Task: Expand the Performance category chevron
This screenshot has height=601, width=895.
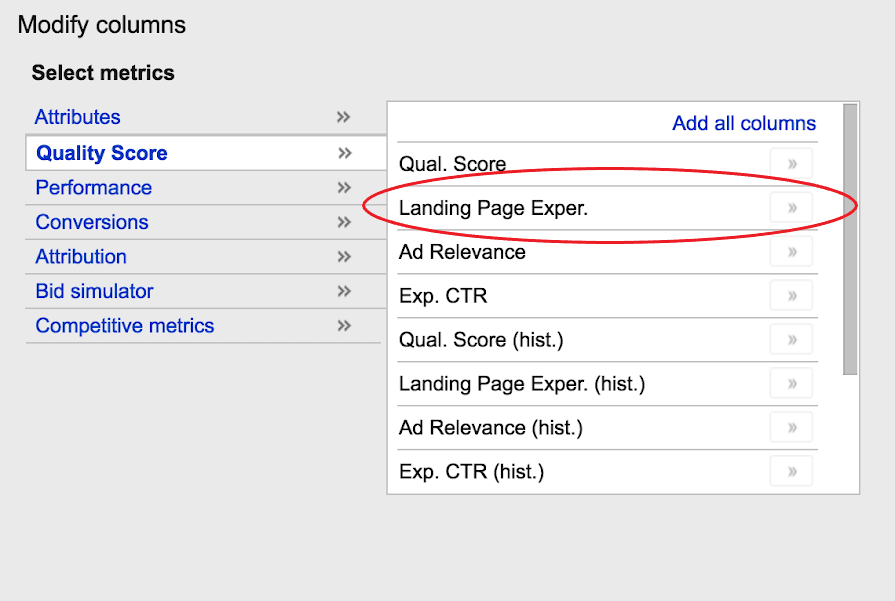Action: coord(343,187)
